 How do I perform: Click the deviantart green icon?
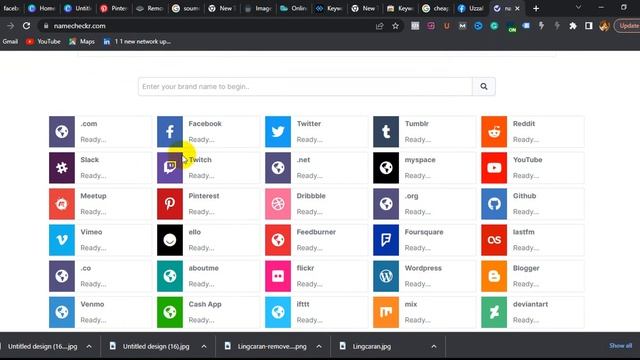tap(494, 312)
